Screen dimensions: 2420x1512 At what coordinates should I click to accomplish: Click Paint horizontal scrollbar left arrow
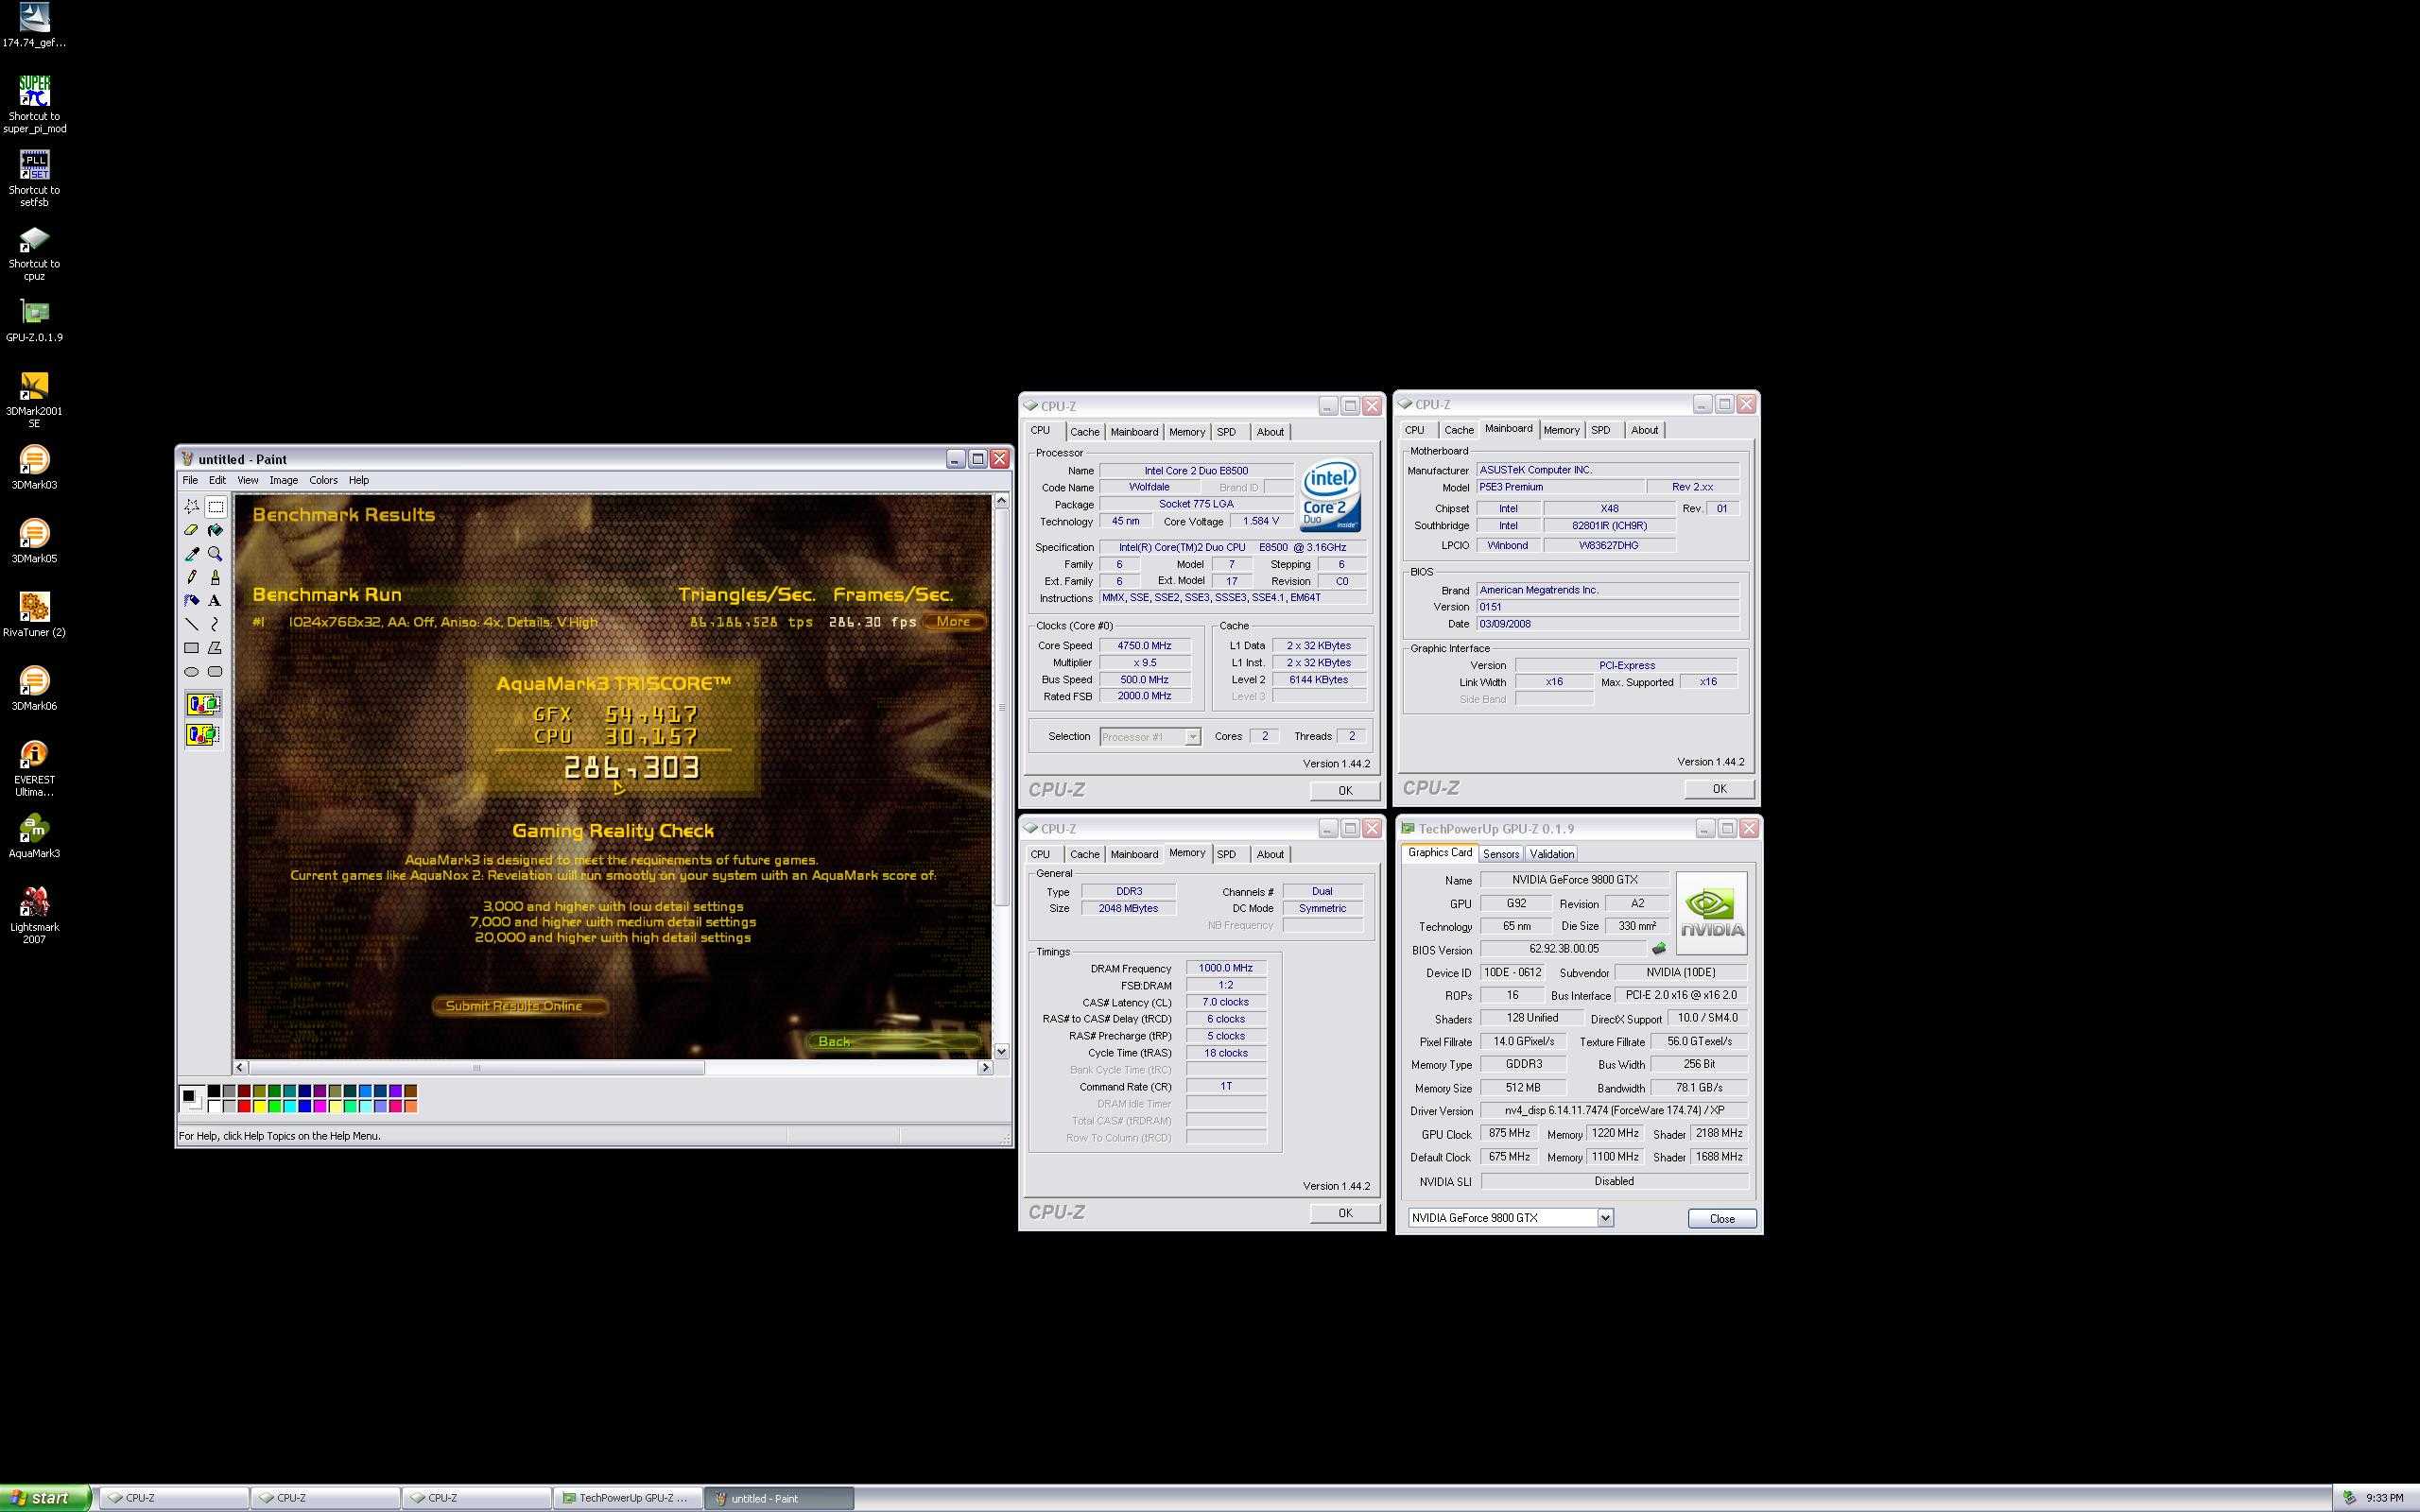(240, 1067)
